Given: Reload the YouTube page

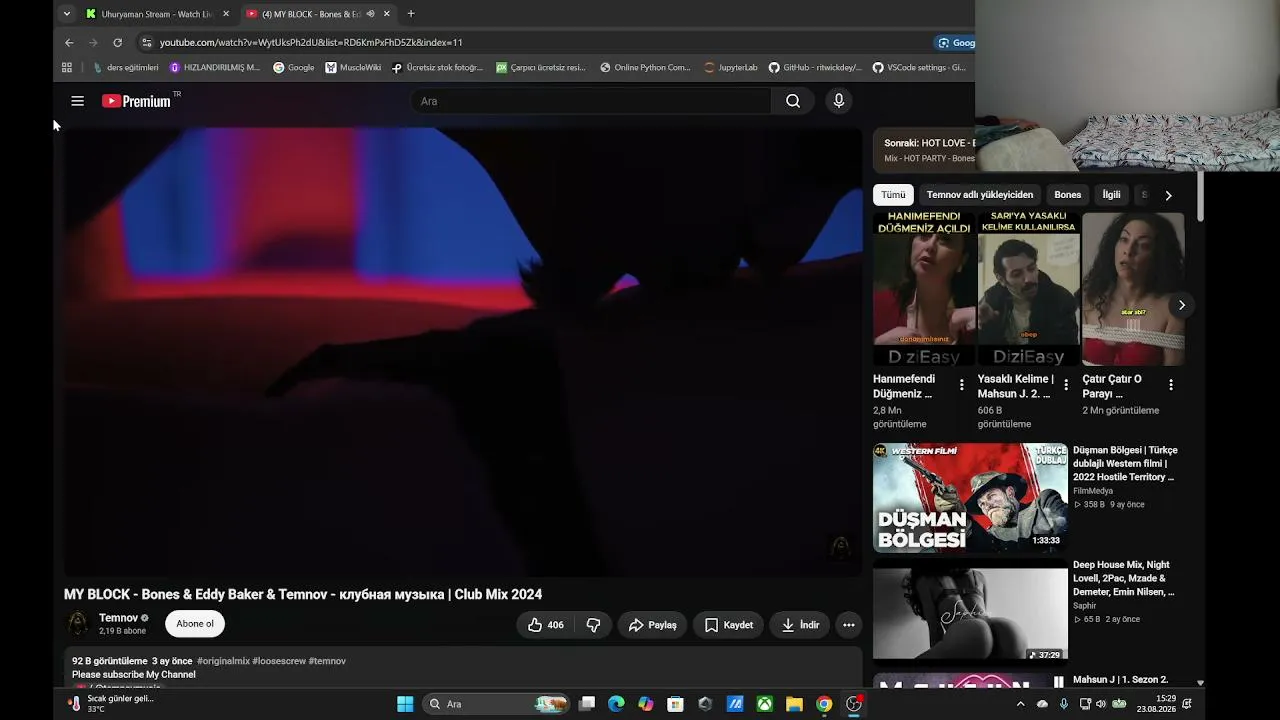Looking at the screenshot, I should [x=117, y=42].
